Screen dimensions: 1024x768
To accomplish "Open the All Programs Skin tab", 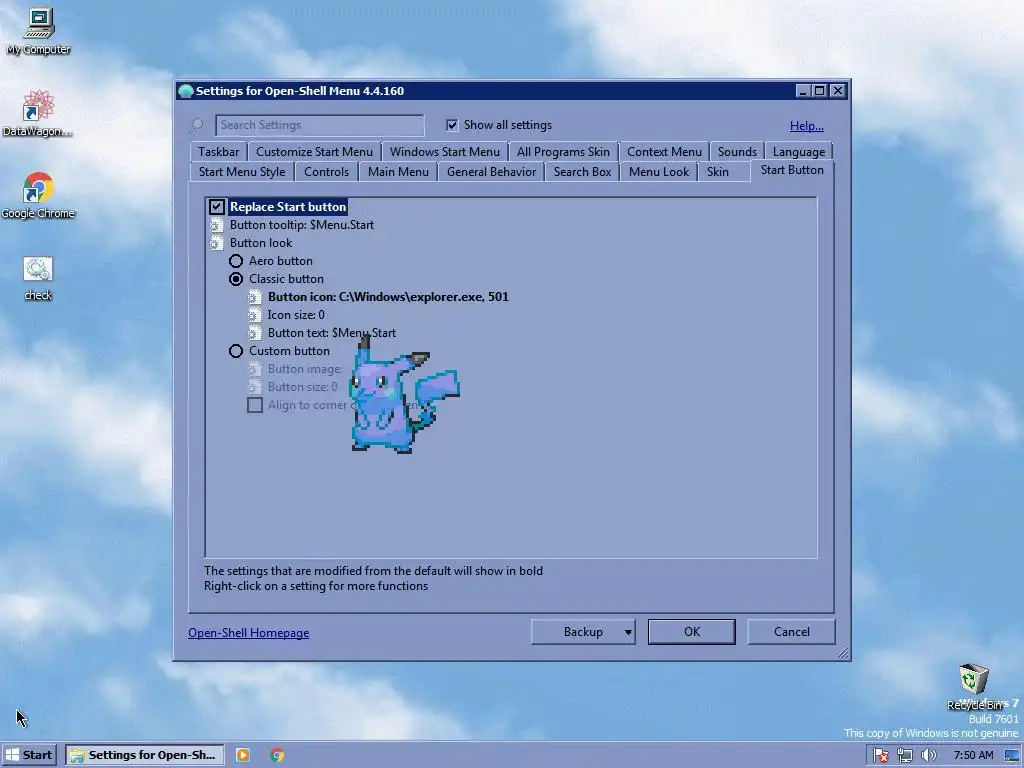I will coord(563,152).
